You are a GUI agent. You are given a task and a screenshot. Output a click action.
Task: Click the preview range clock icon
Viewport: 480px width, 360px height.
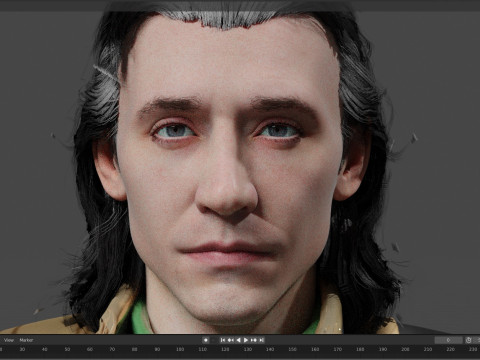(x=469, y=340)
